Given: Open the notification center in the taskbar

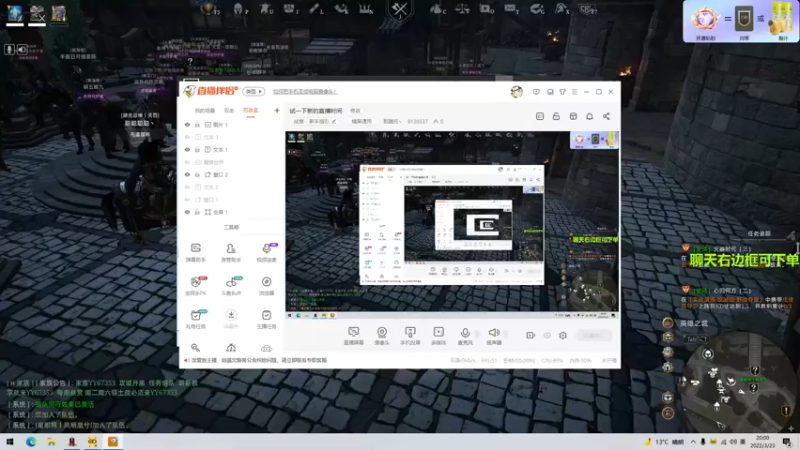Looking at the screenshot, I should tap(787, 442).
